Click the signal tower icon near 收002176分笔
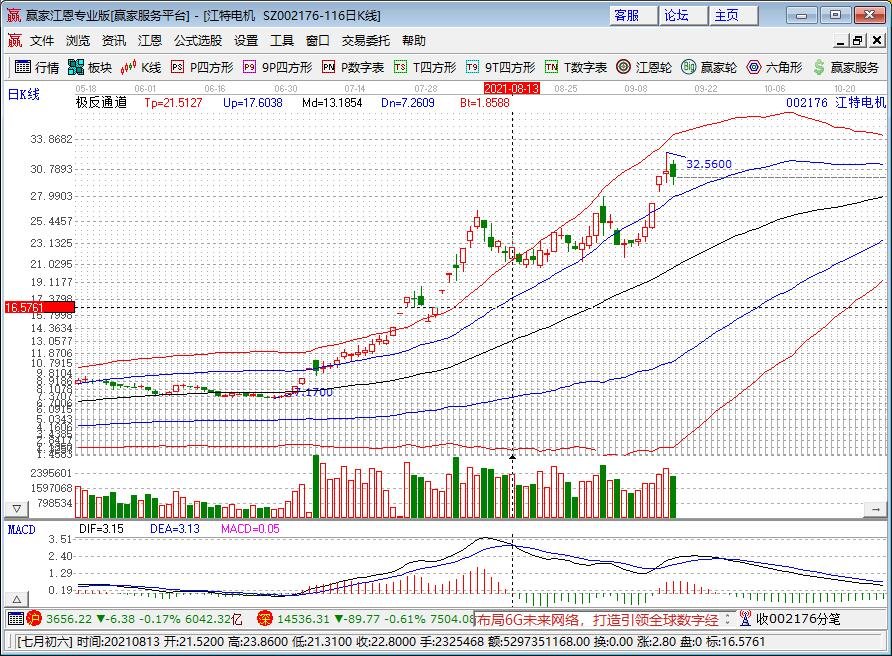This screenshot has width=892, height=656. tap(745, 618)
